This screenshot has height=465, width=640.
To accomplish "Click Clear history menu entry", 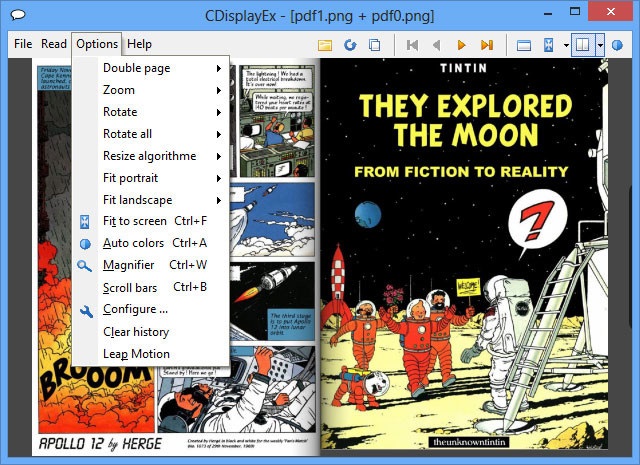I will 136,331.
